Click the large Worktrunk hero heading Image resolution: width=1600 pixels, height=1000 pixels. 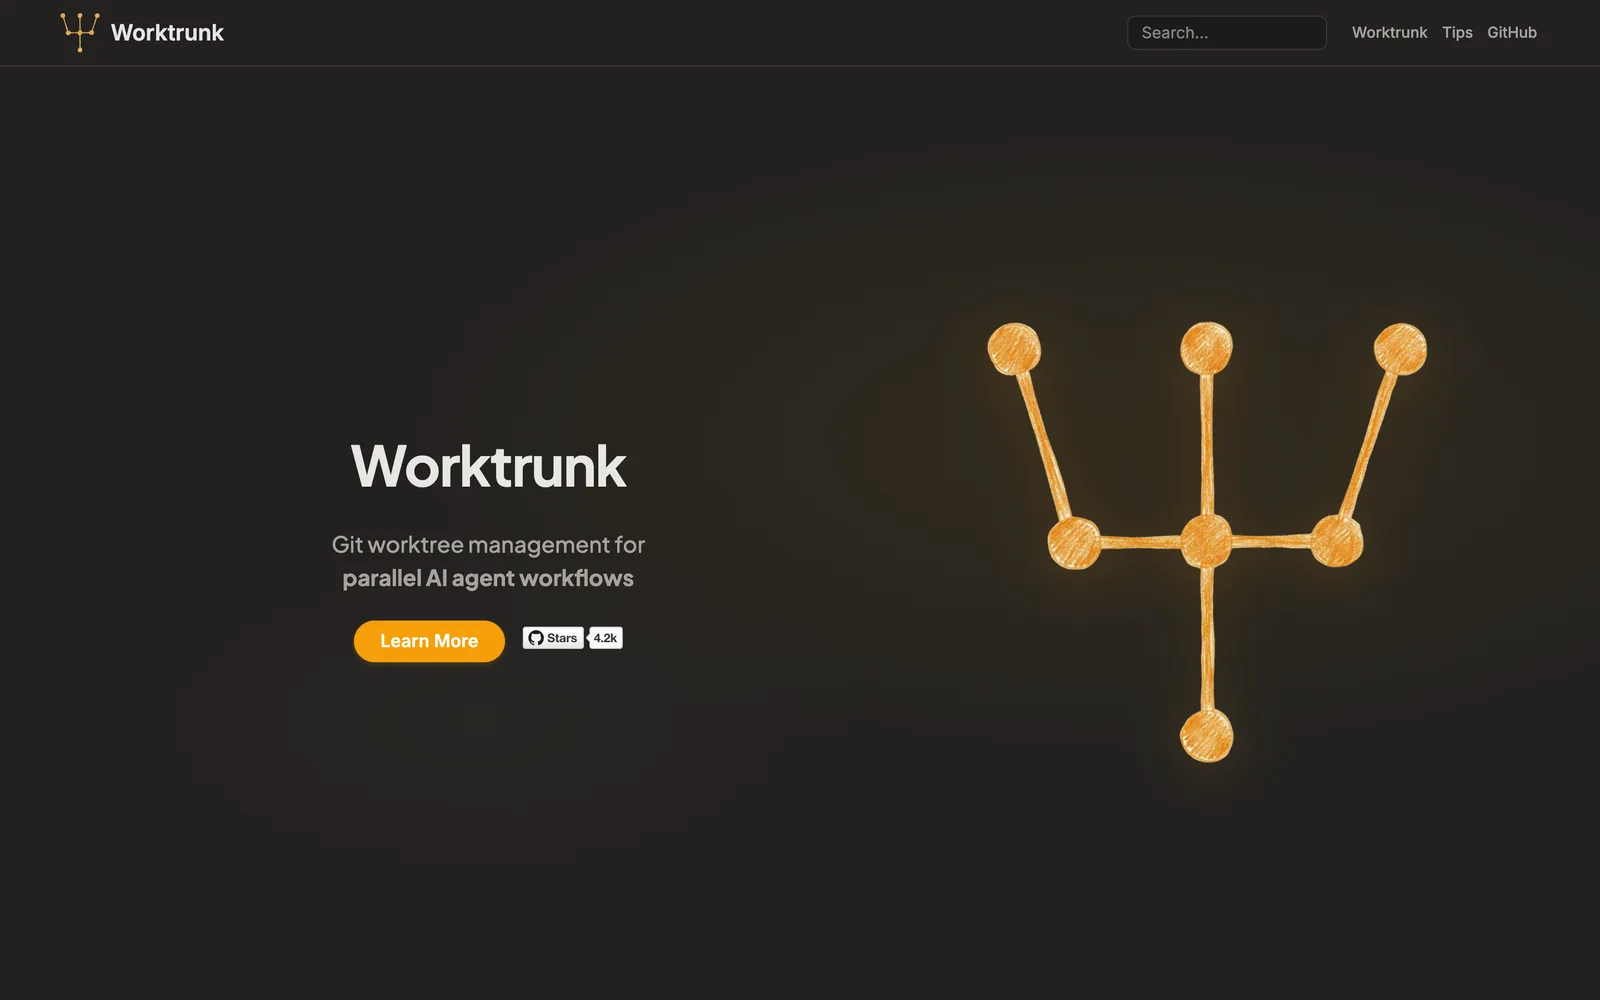488,466
